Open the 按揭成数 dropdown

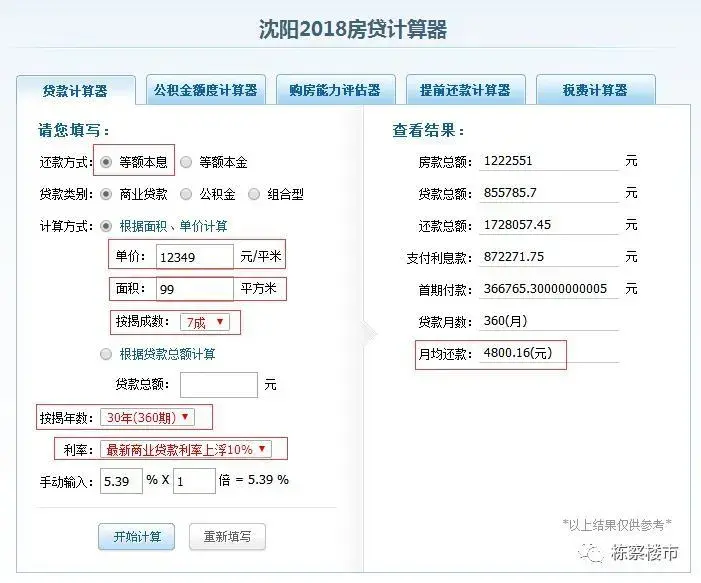pyautogui.click(x=205, y=322)
